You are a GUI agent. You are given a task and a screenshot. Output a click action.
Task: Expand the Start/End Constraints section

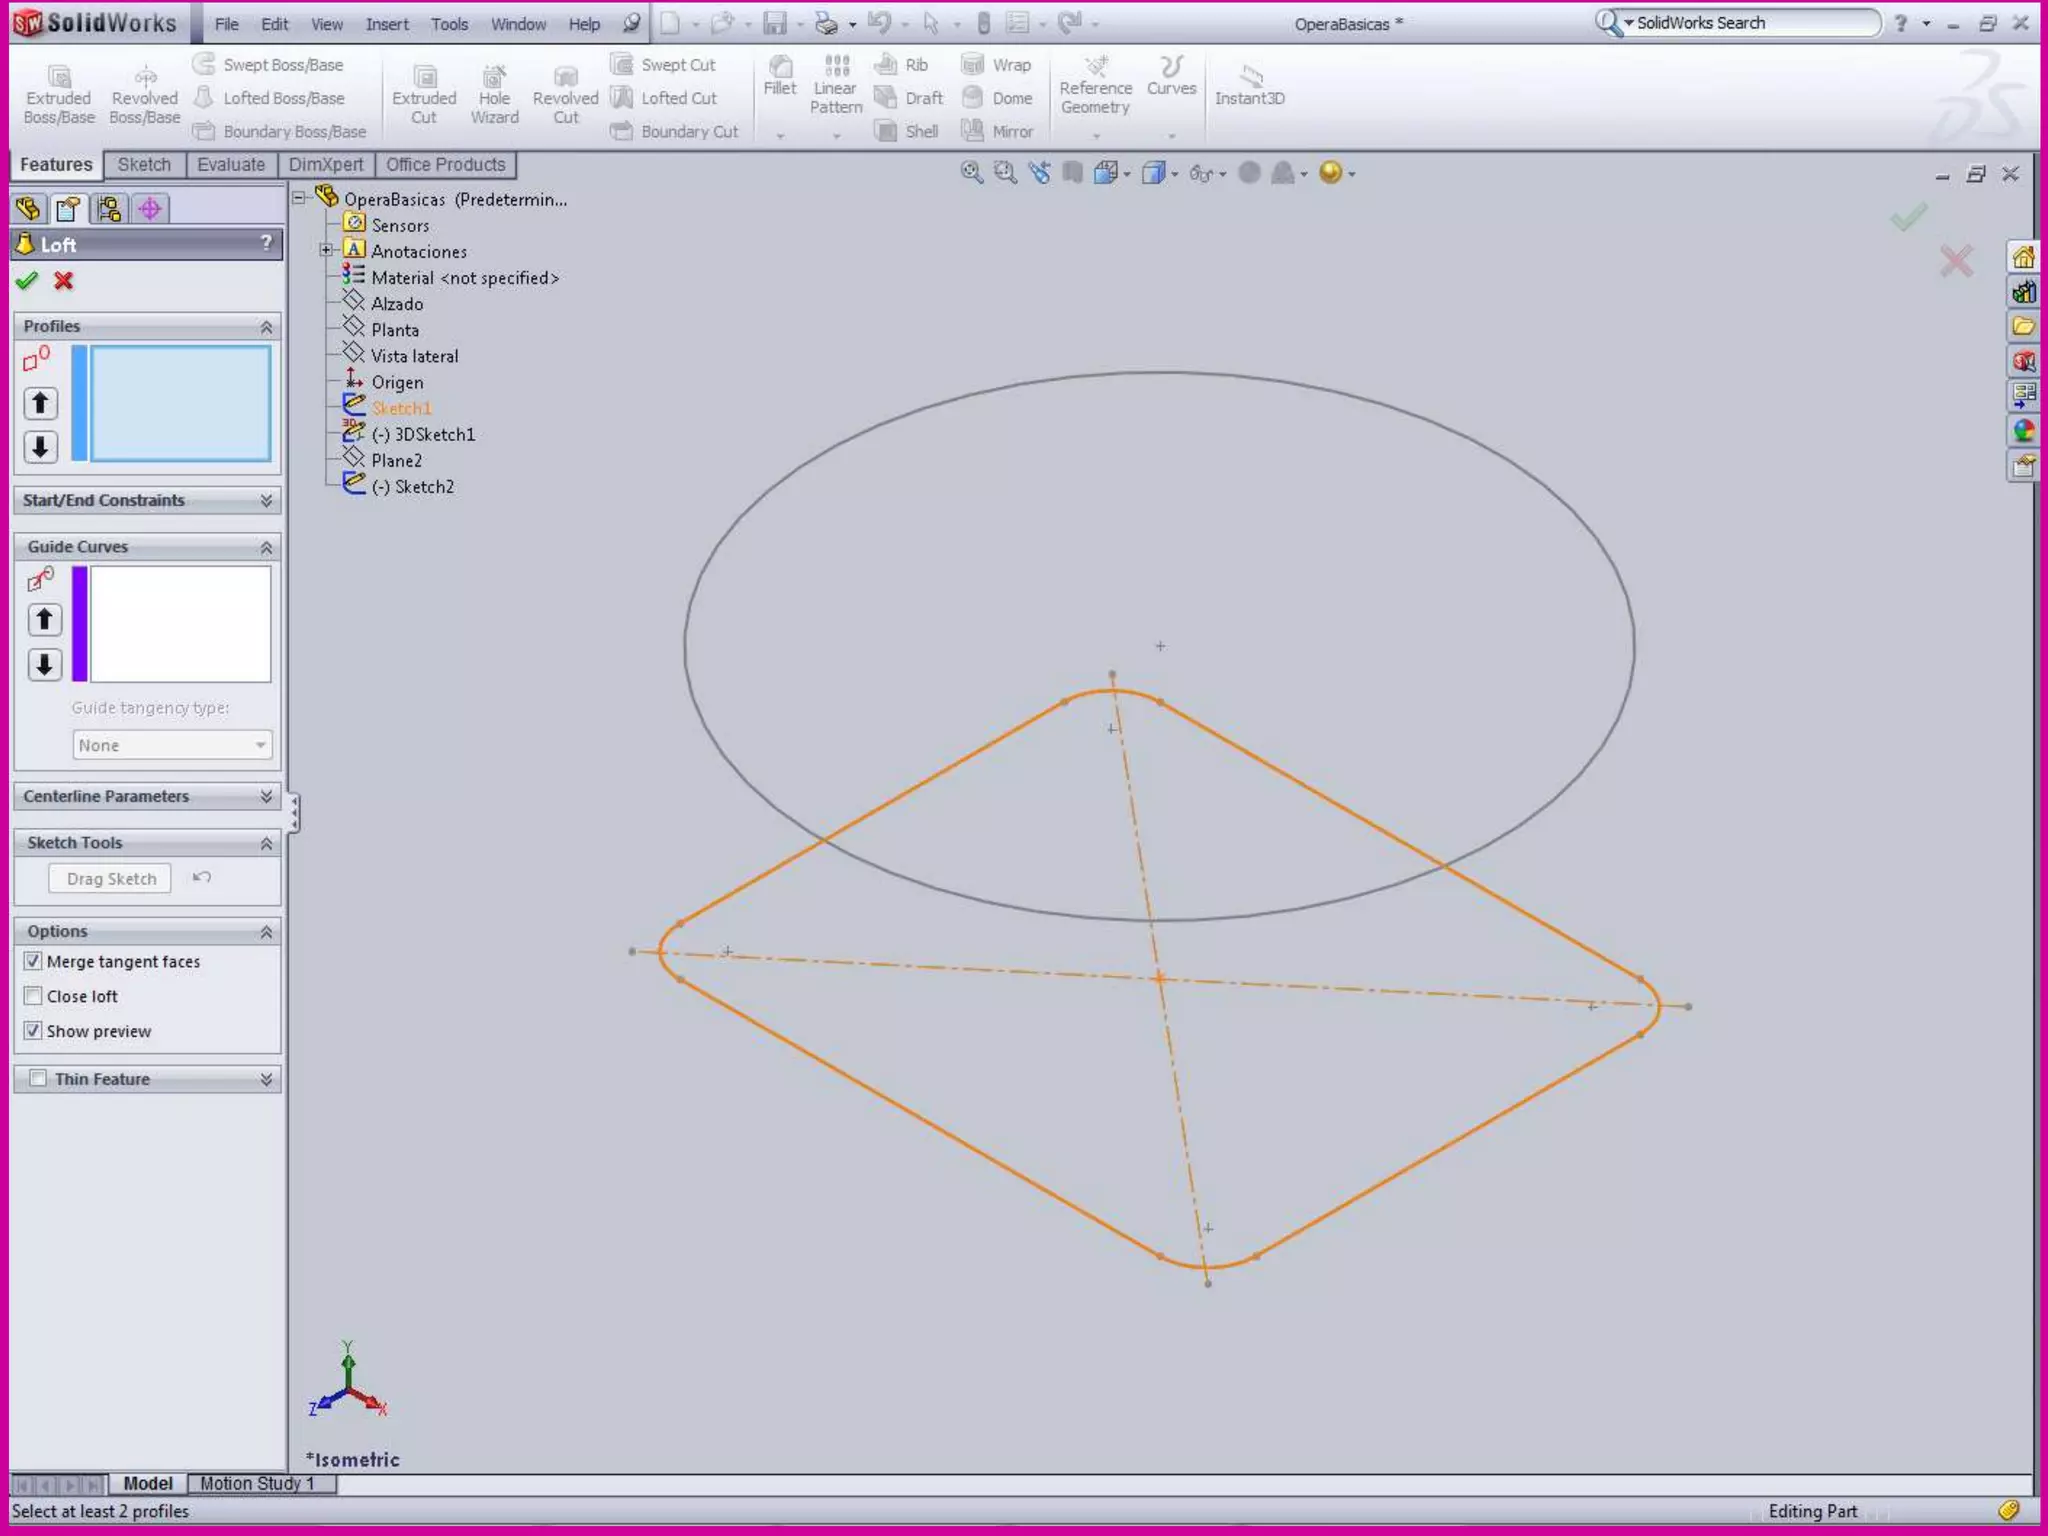point(266,500)
